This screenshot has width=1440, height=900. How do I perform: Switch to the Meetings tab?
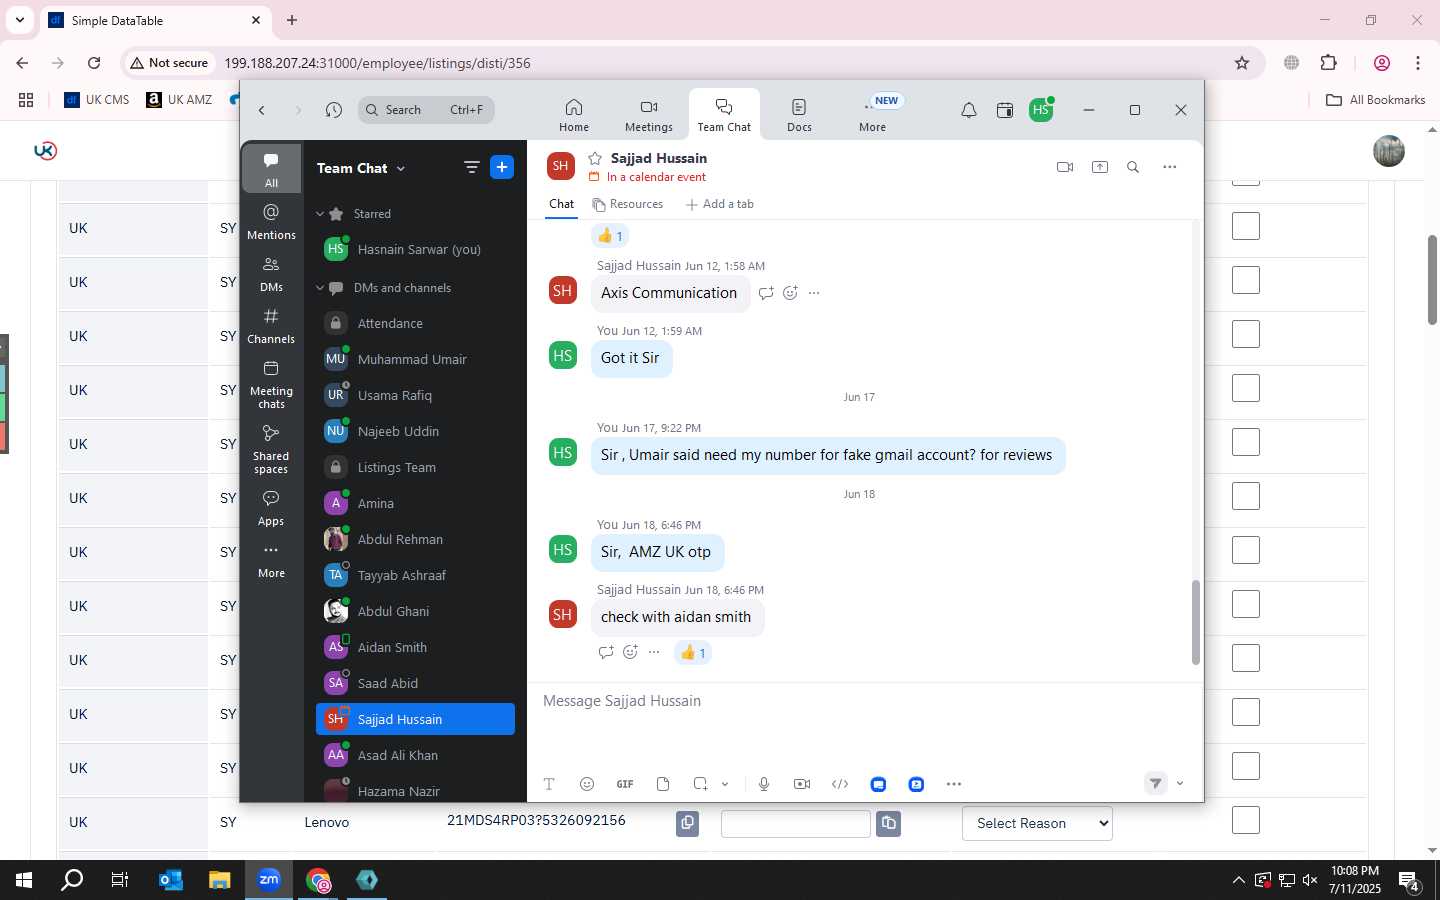649,115
